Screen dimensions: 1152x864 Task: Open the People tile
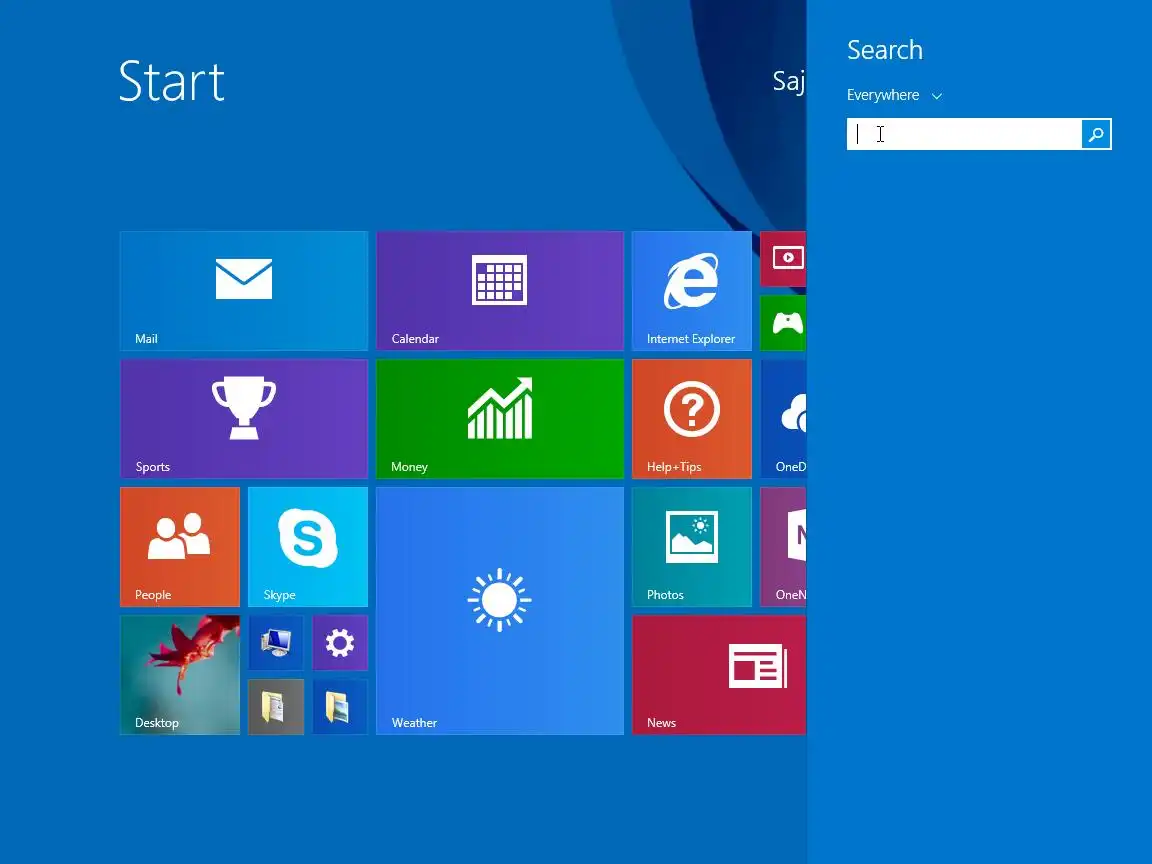point(180,547)
